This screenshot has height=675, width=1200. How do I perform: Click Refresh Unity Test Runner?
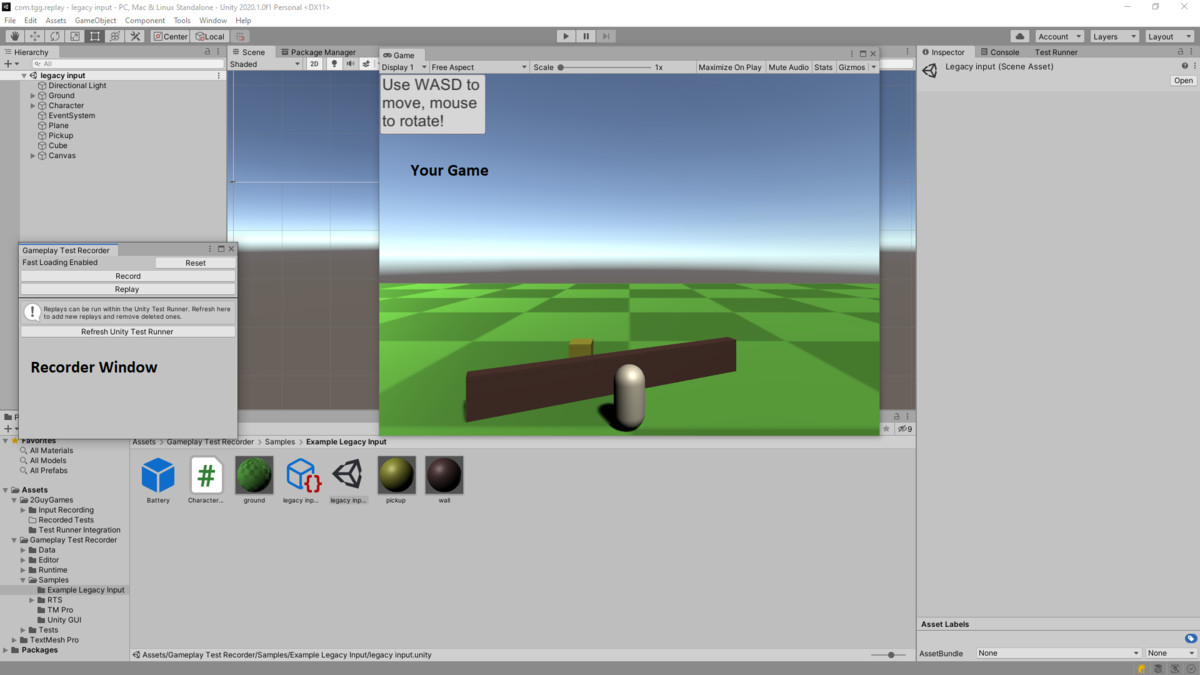tap(127, 331)
